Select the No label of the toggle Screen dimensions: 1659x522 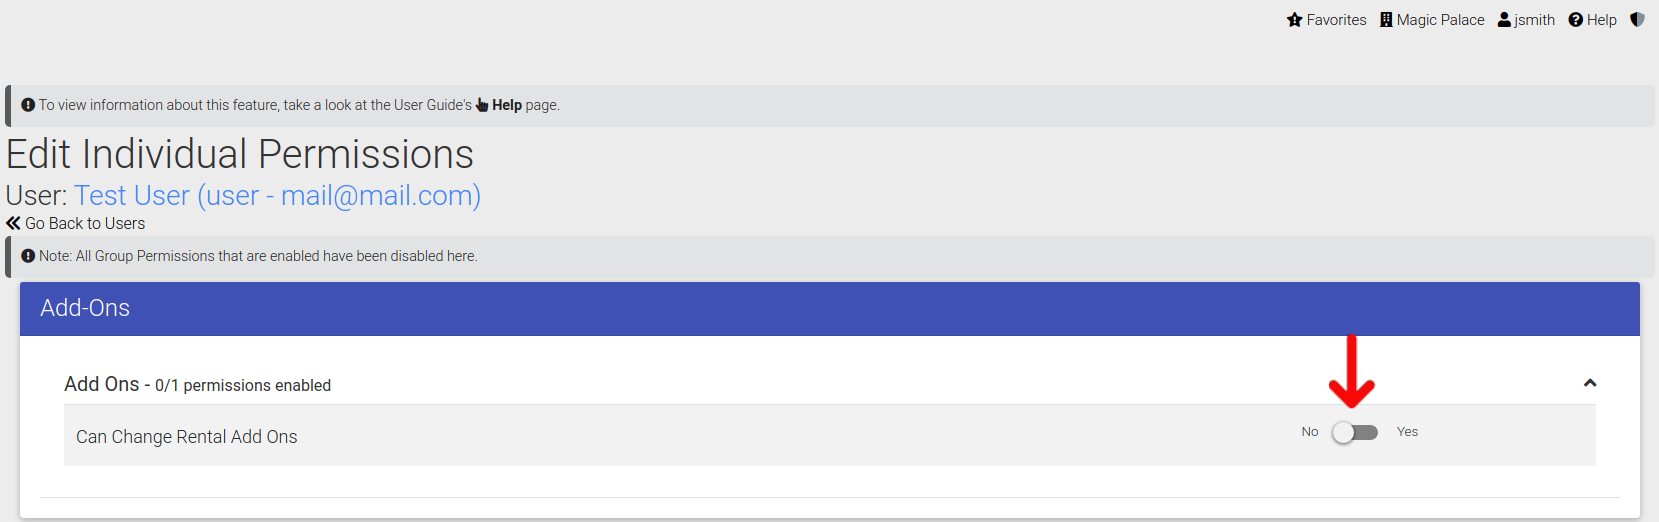tap(1310, 432)
